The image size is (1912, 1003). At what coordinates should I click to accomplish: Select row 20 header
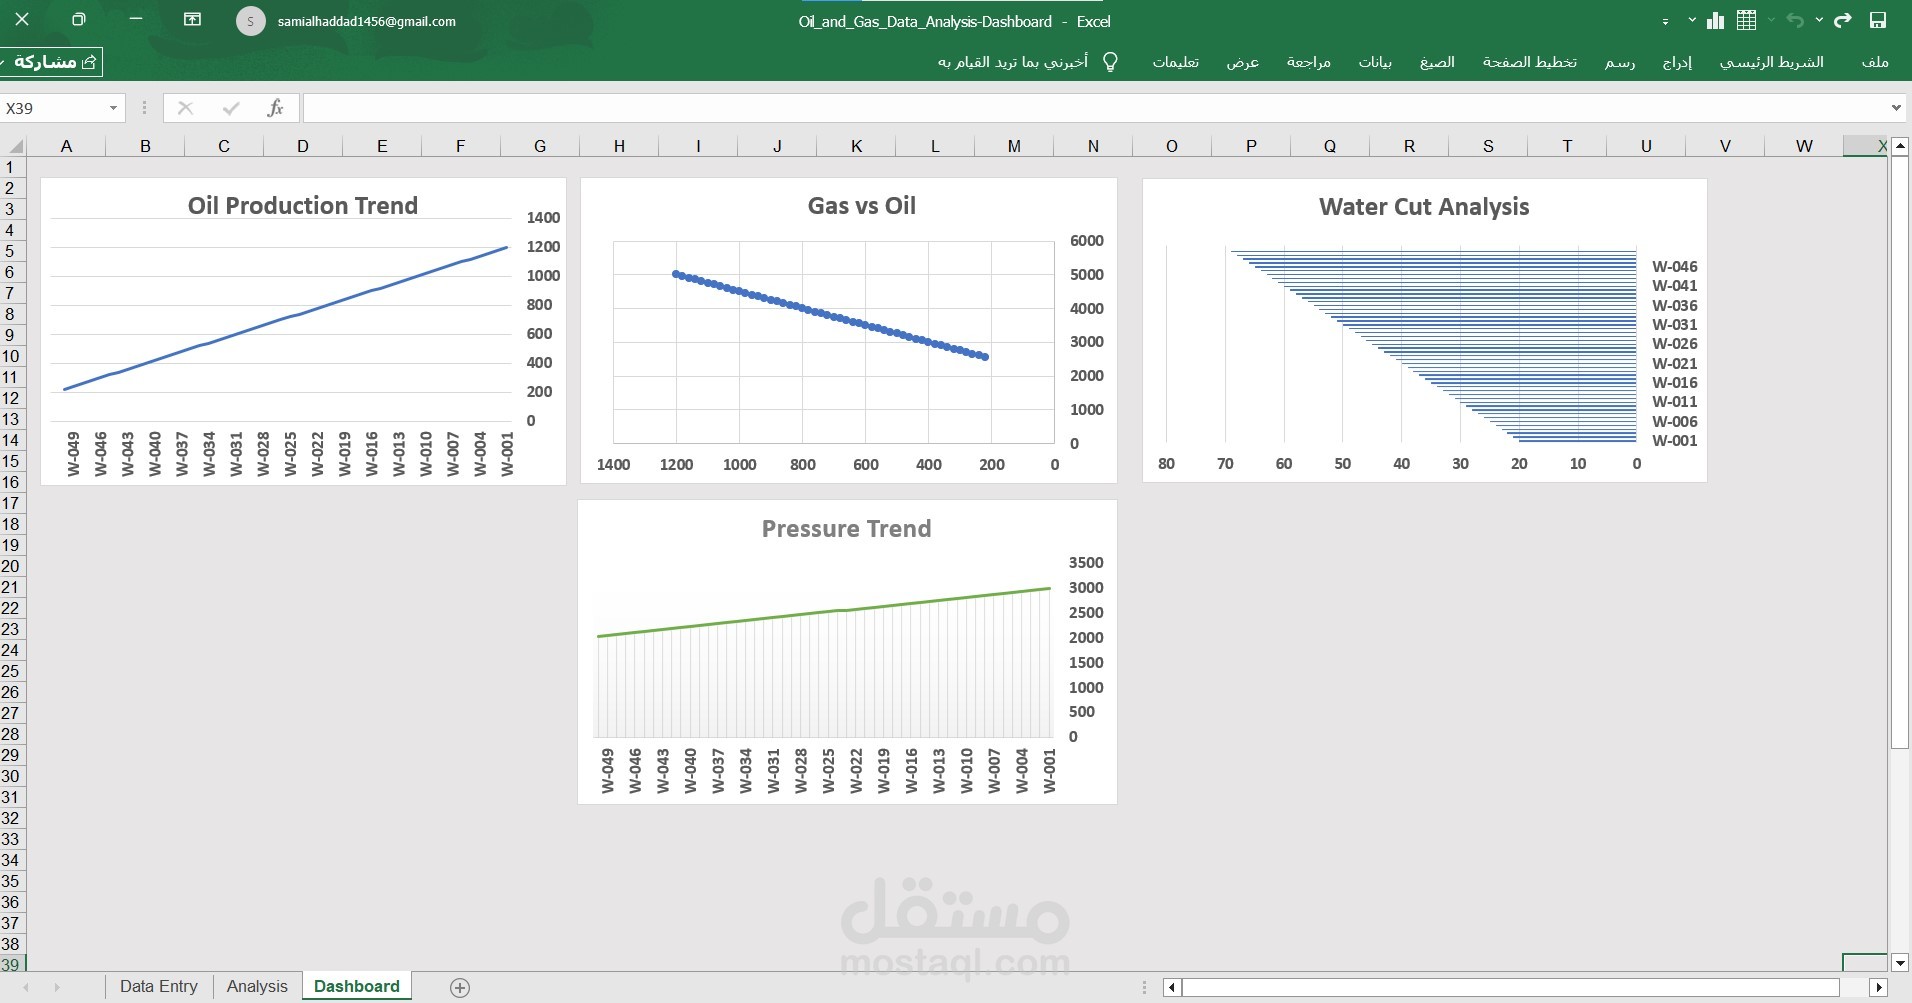12,566
